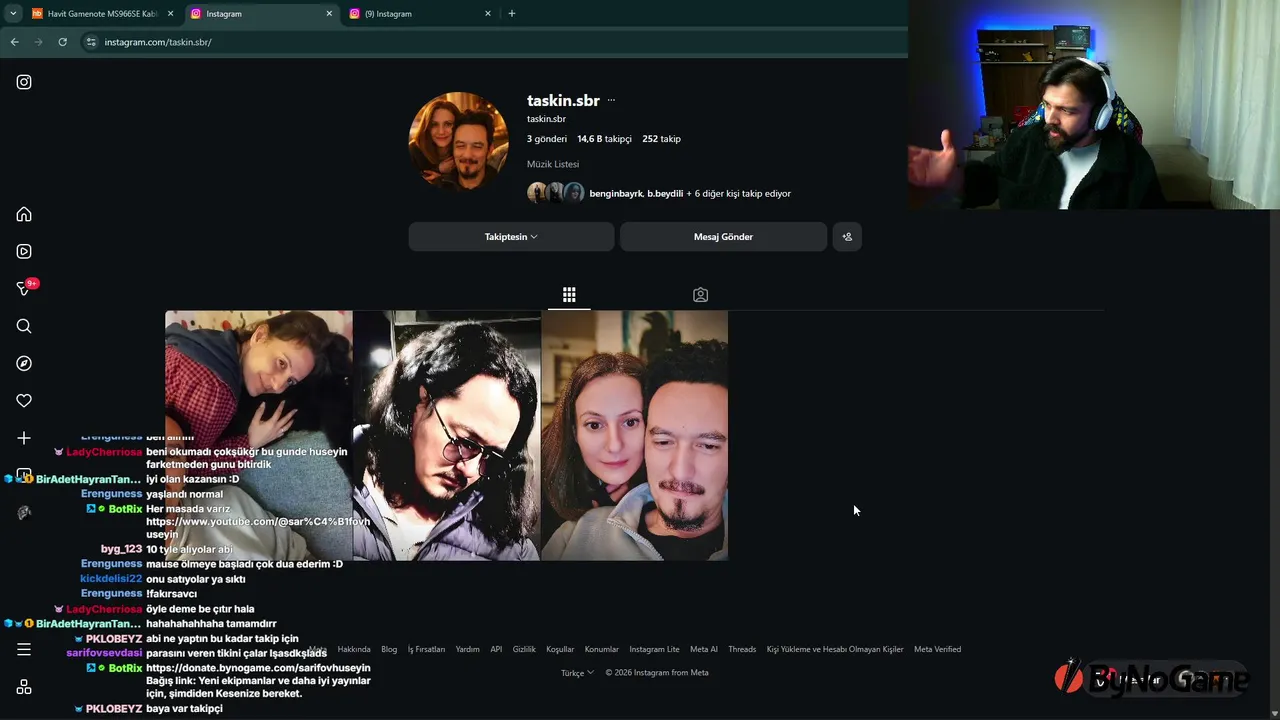Reload the page with refresh icon

(x=62, y=42)
